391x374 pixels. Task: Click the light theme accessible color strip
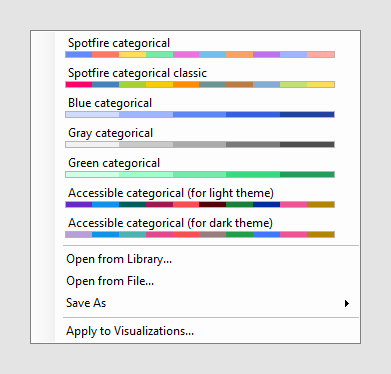[200, 204]
